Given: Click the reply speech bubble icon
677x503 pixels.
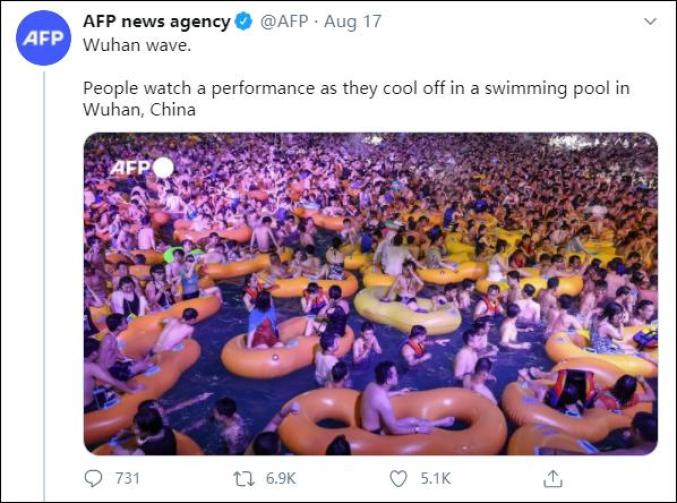Looking at the screenshot, I should [94, 478].
